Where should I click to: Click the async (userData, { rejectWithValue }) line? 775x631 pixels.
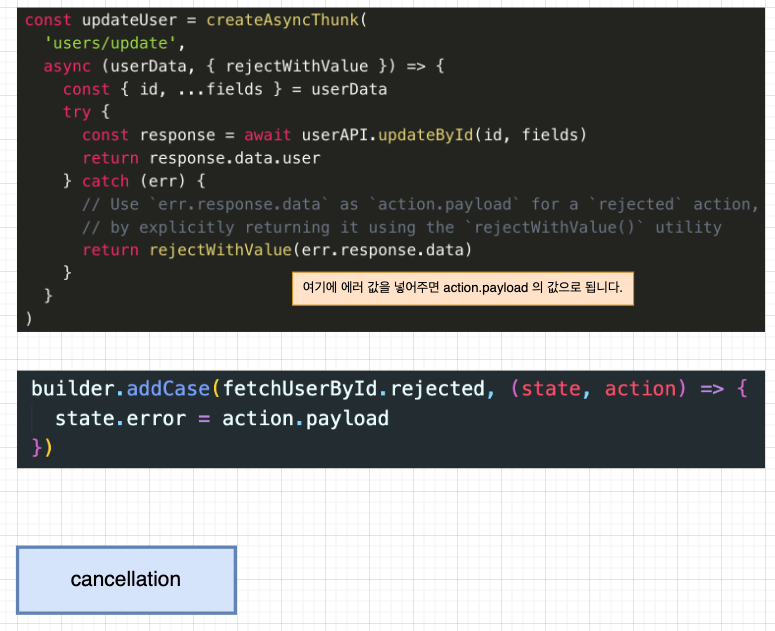(244, 66)
